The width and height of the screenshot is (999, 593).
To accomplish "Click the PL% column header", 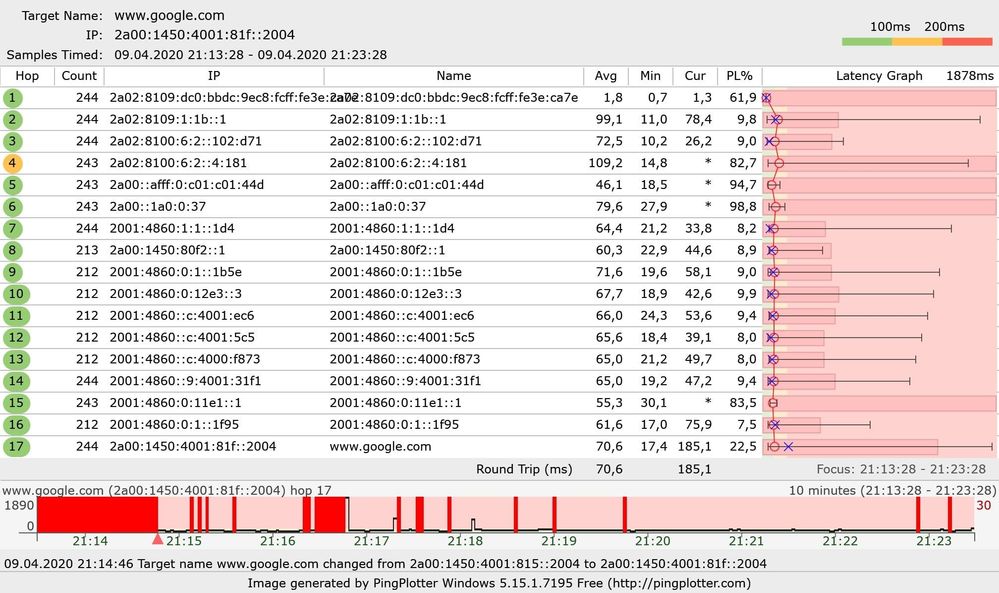I will 740,76.
